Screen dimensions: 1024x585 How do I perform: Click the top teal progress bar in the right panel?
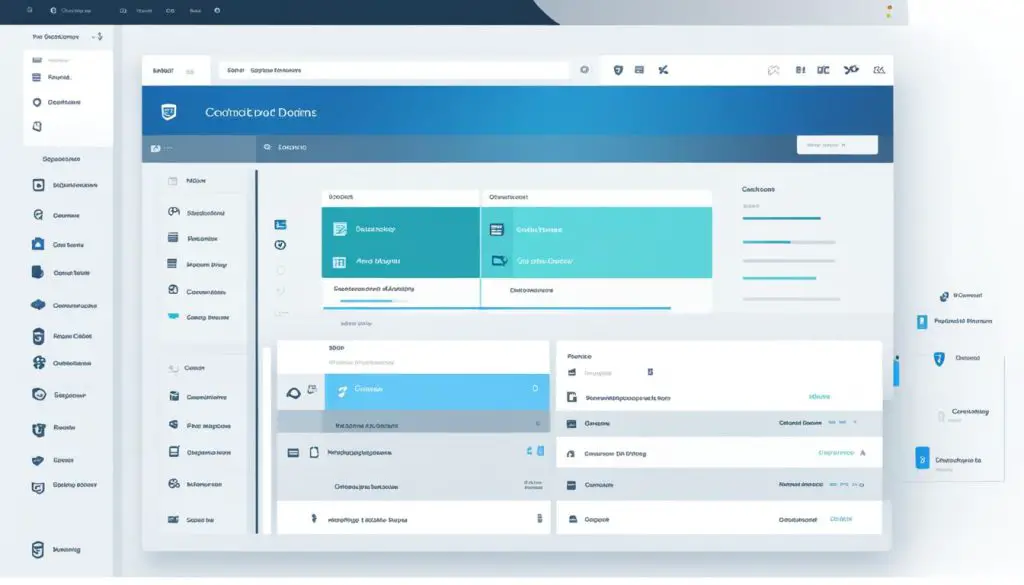(x=781, y=218)
